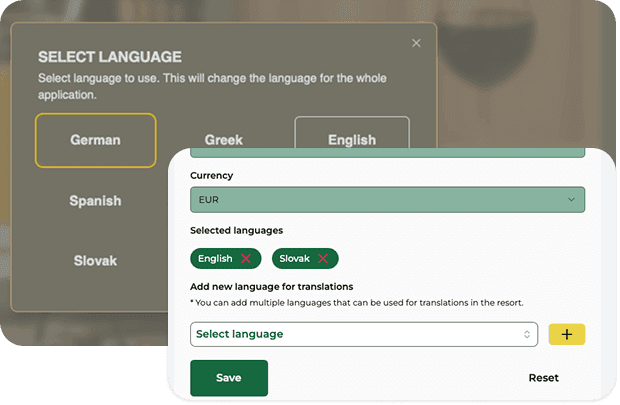Click the up-down arrows in Select language
This screenshot has width=620, height=405.
coord(526,334)
